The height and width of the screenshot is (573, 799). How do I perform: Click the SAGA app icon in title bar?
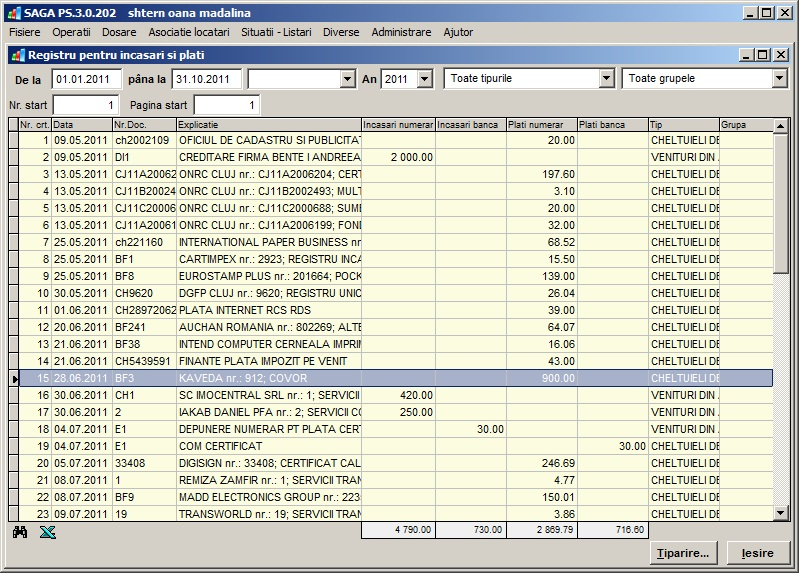[15, 13]
